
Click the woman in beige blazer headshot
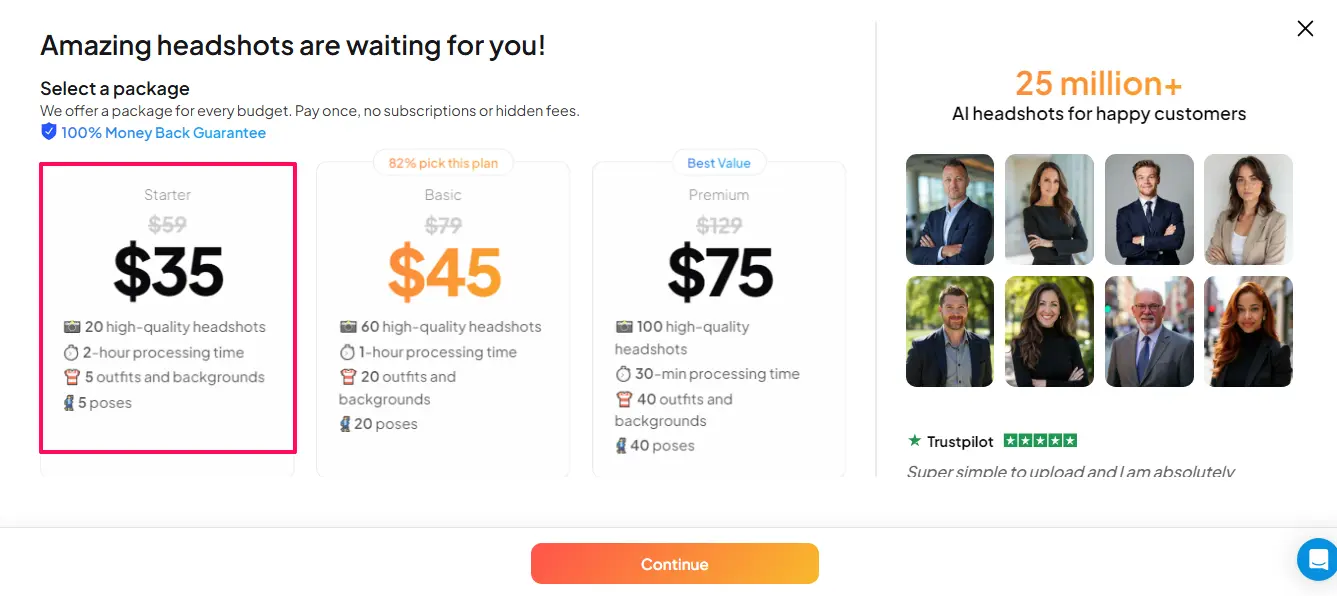pyautogui.click(x=1248, y=209)
